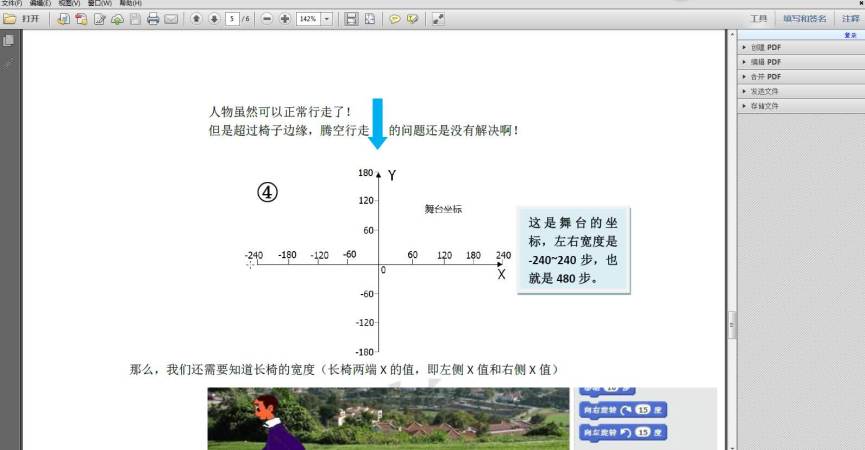Open the 帮助(H) menu

point(131,3)
